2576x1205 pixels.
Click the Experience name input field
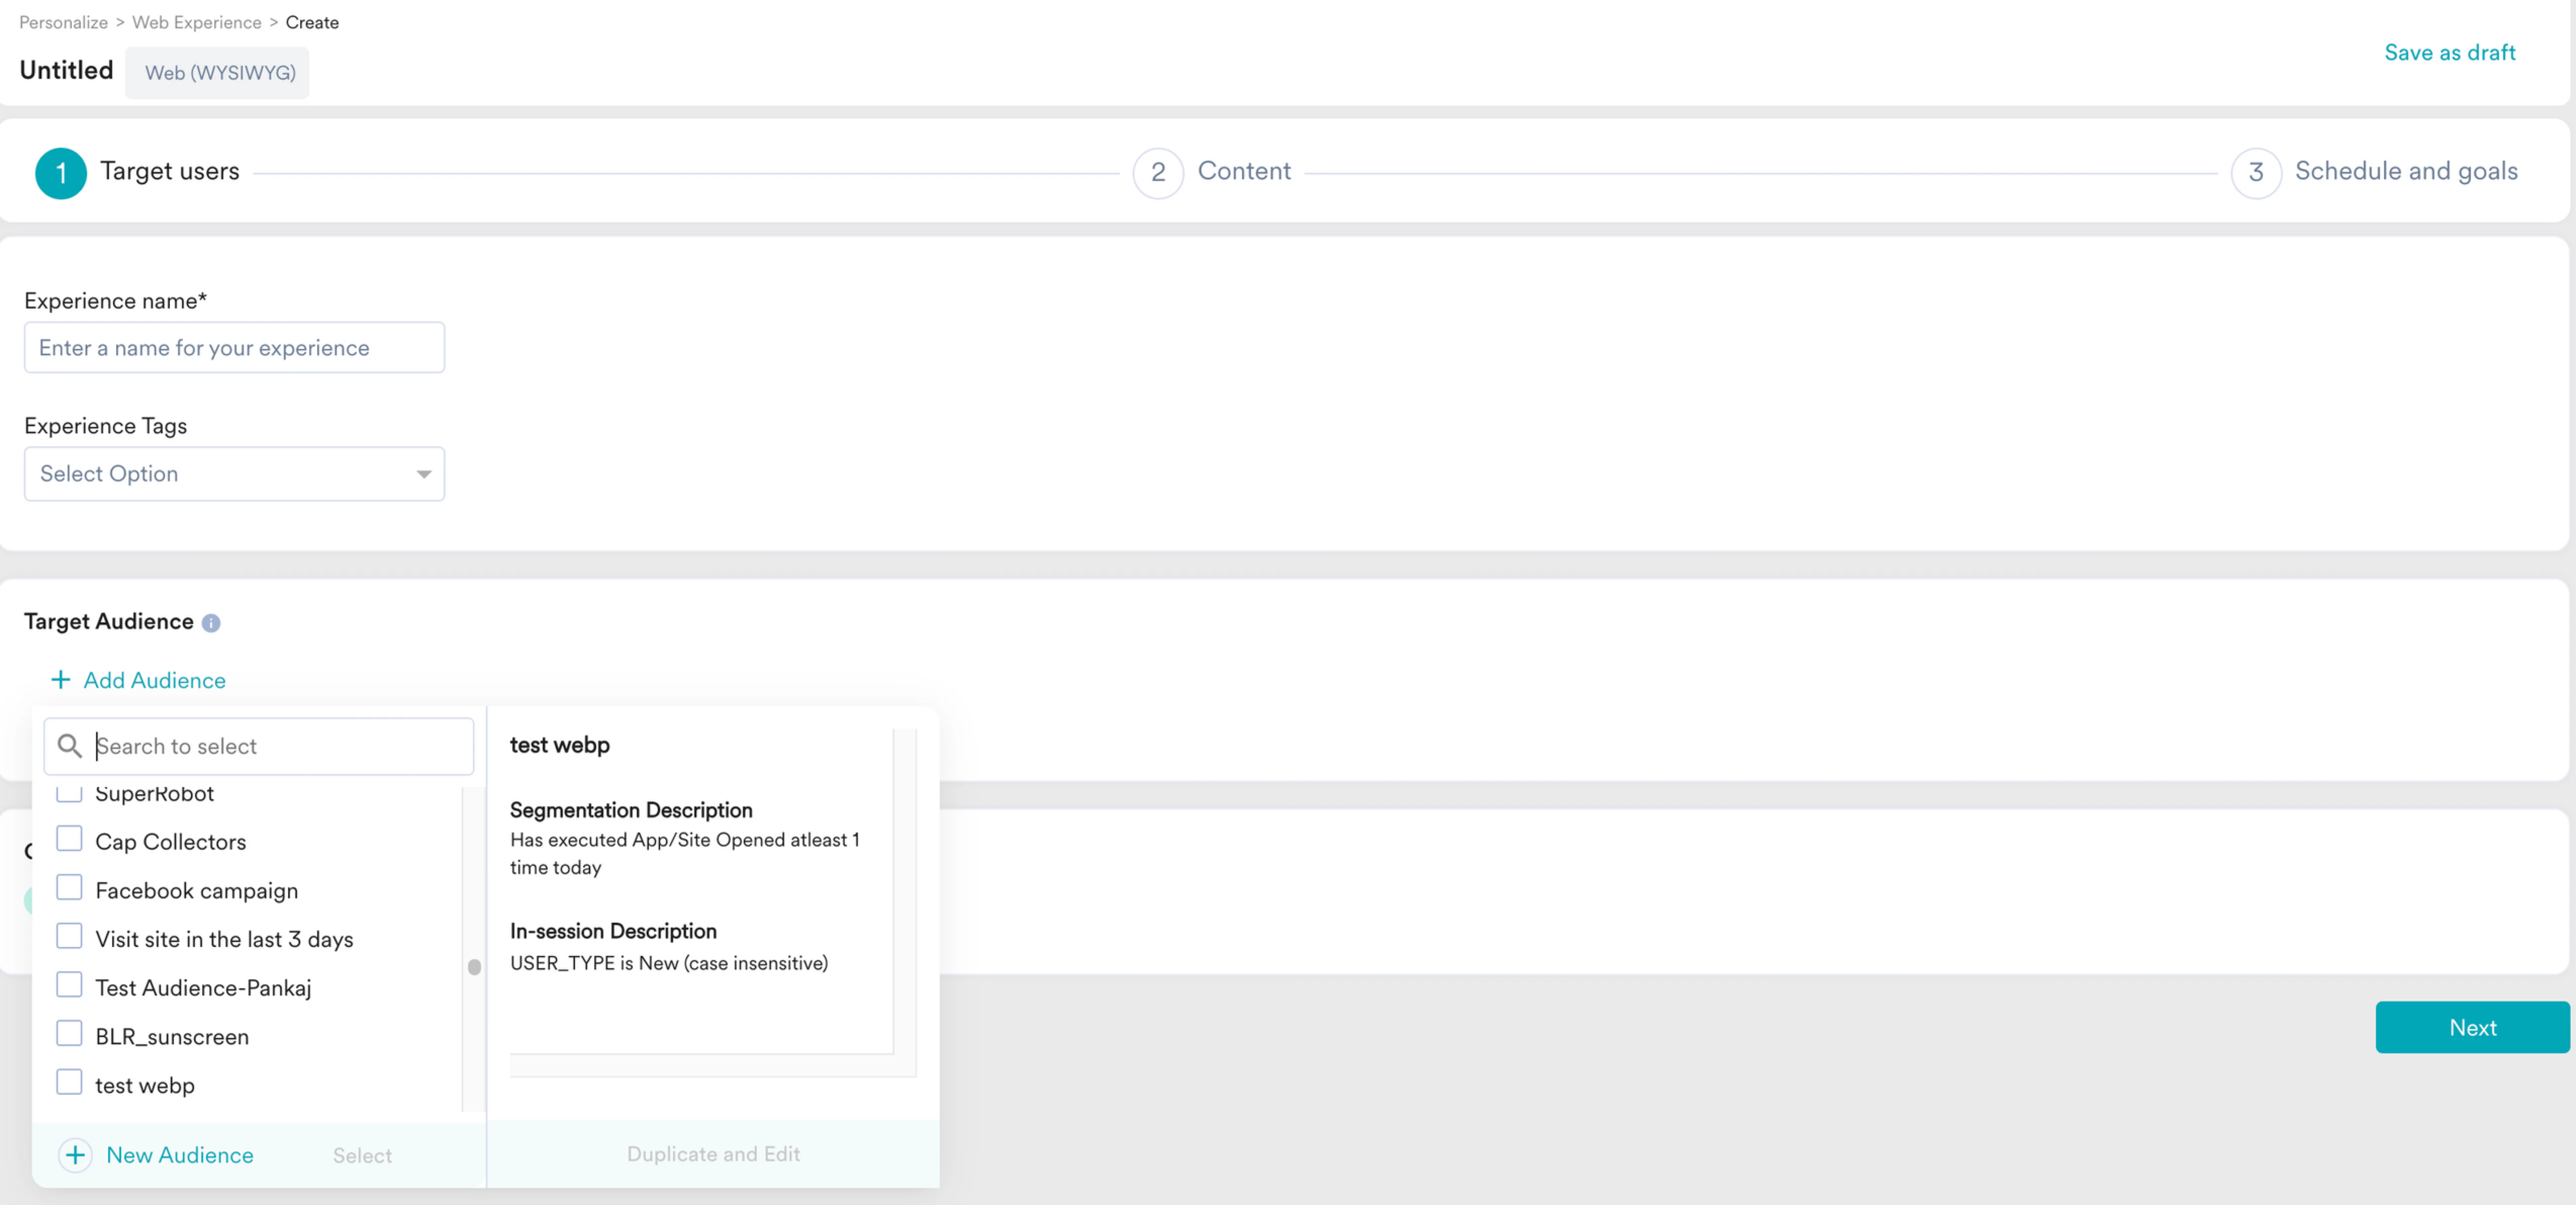point(234,347)
